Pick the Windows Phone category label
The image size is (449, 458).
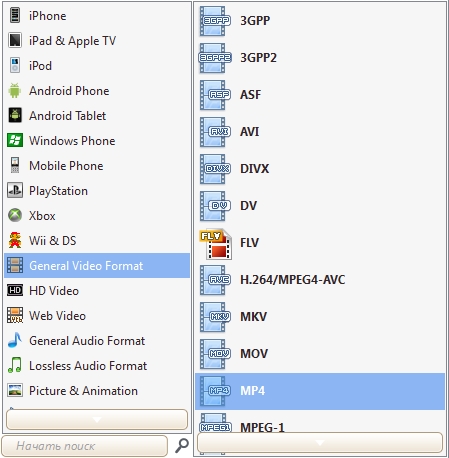pyautogui.click(x=72, y=141)
